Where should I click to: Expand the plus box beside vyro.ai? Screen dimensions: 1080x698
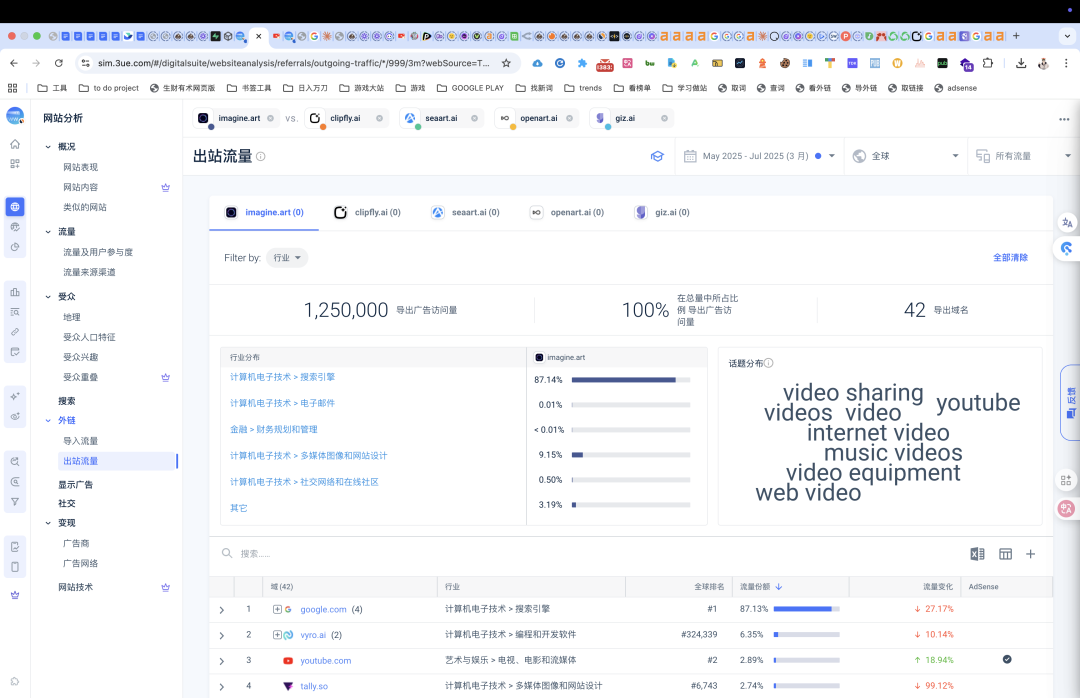click(x=277, y=635)
